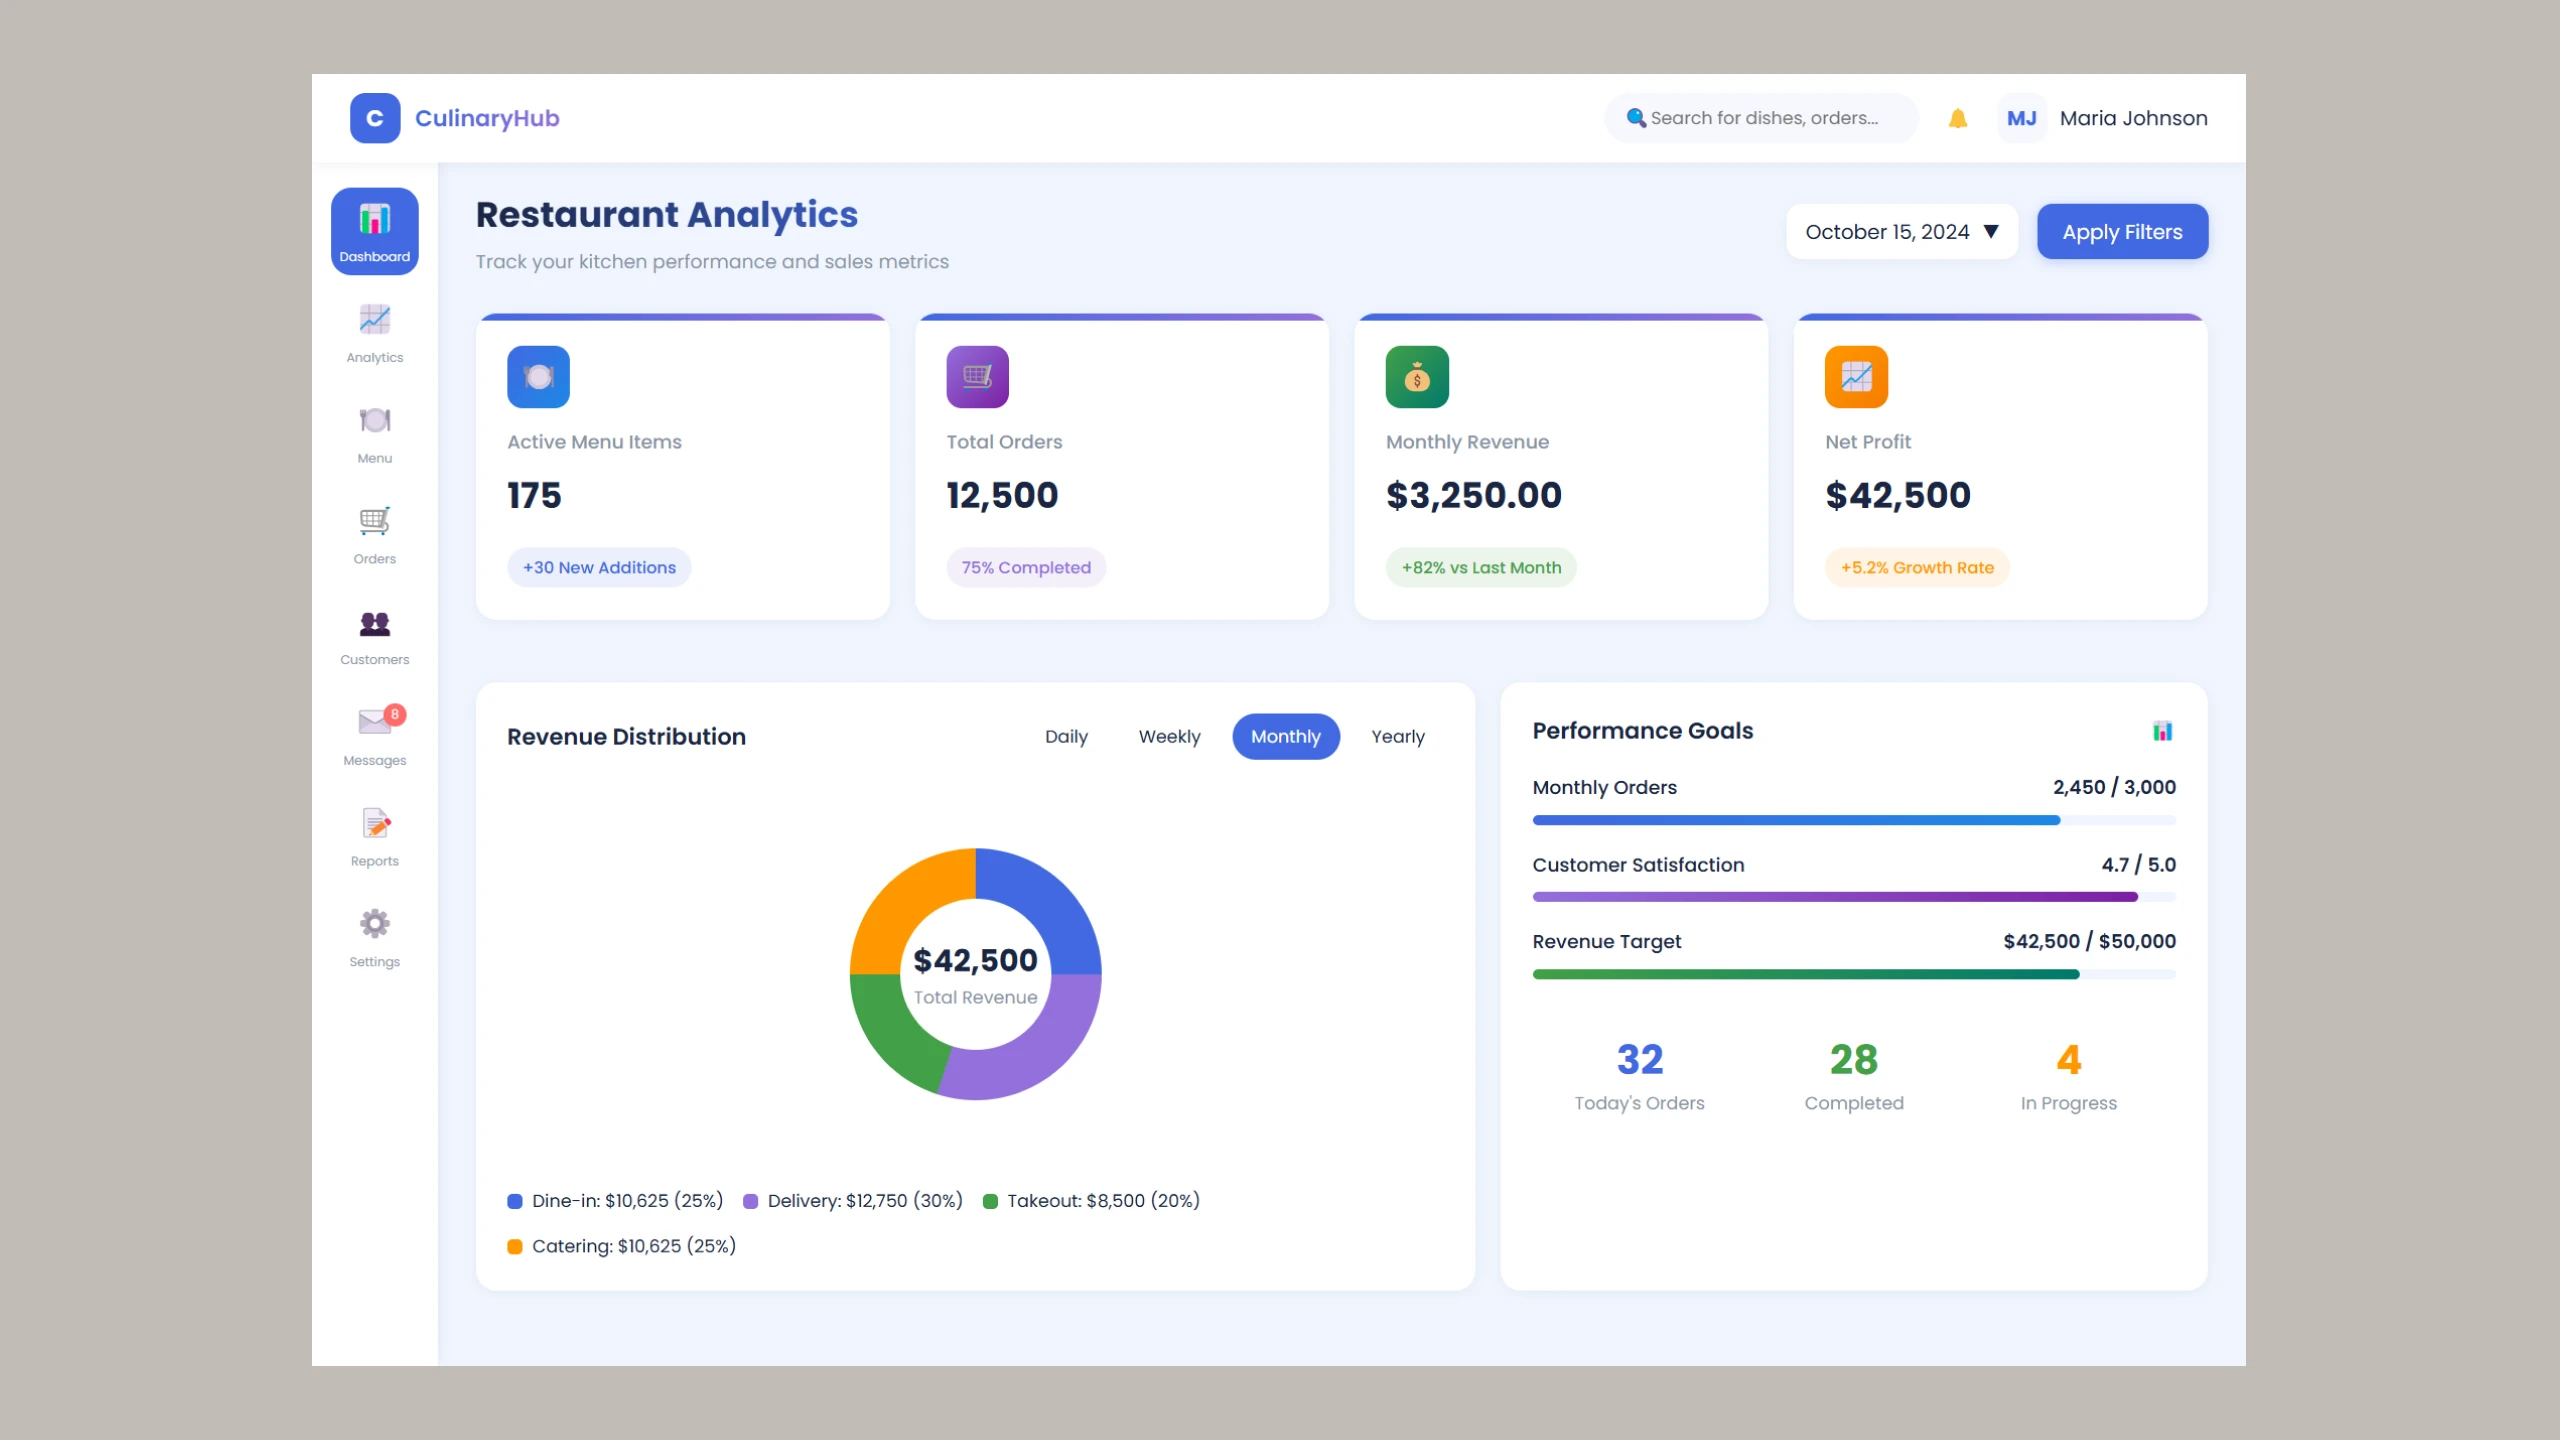Click the +30 New Additions badge
2560x1440 pixels.
(x=599, y=567)
